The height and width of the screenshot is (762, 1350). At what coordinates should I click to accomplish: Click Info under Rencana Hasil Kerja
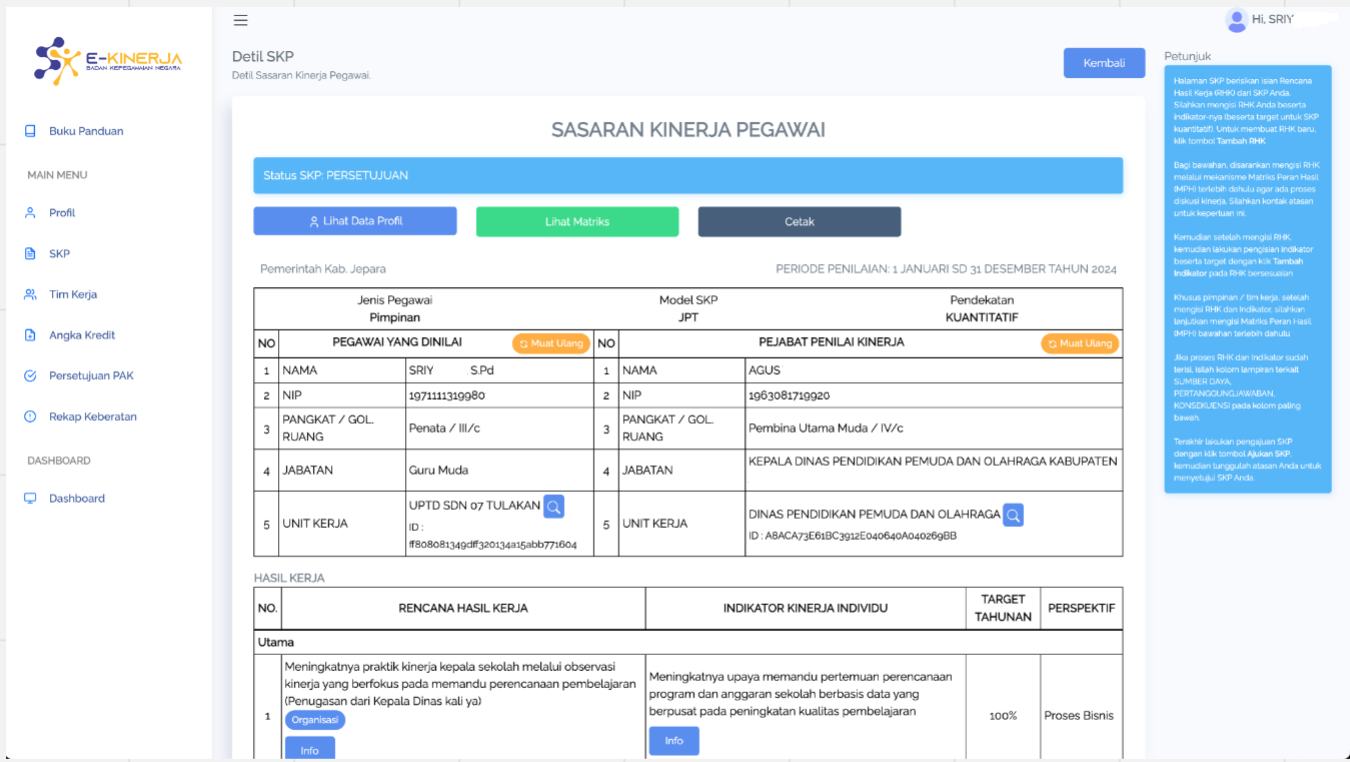tap(310, 749)
